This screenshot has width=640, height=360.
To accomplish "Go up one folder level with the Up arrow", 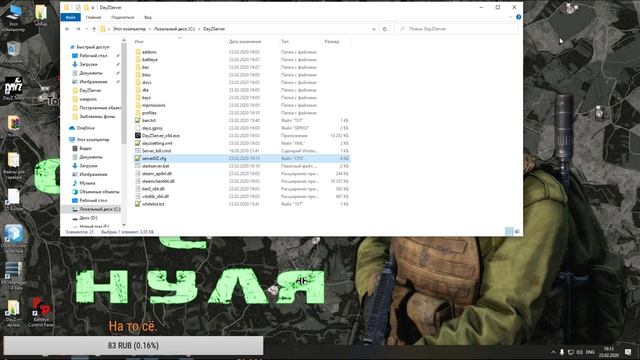I will (x=94, y=29).
